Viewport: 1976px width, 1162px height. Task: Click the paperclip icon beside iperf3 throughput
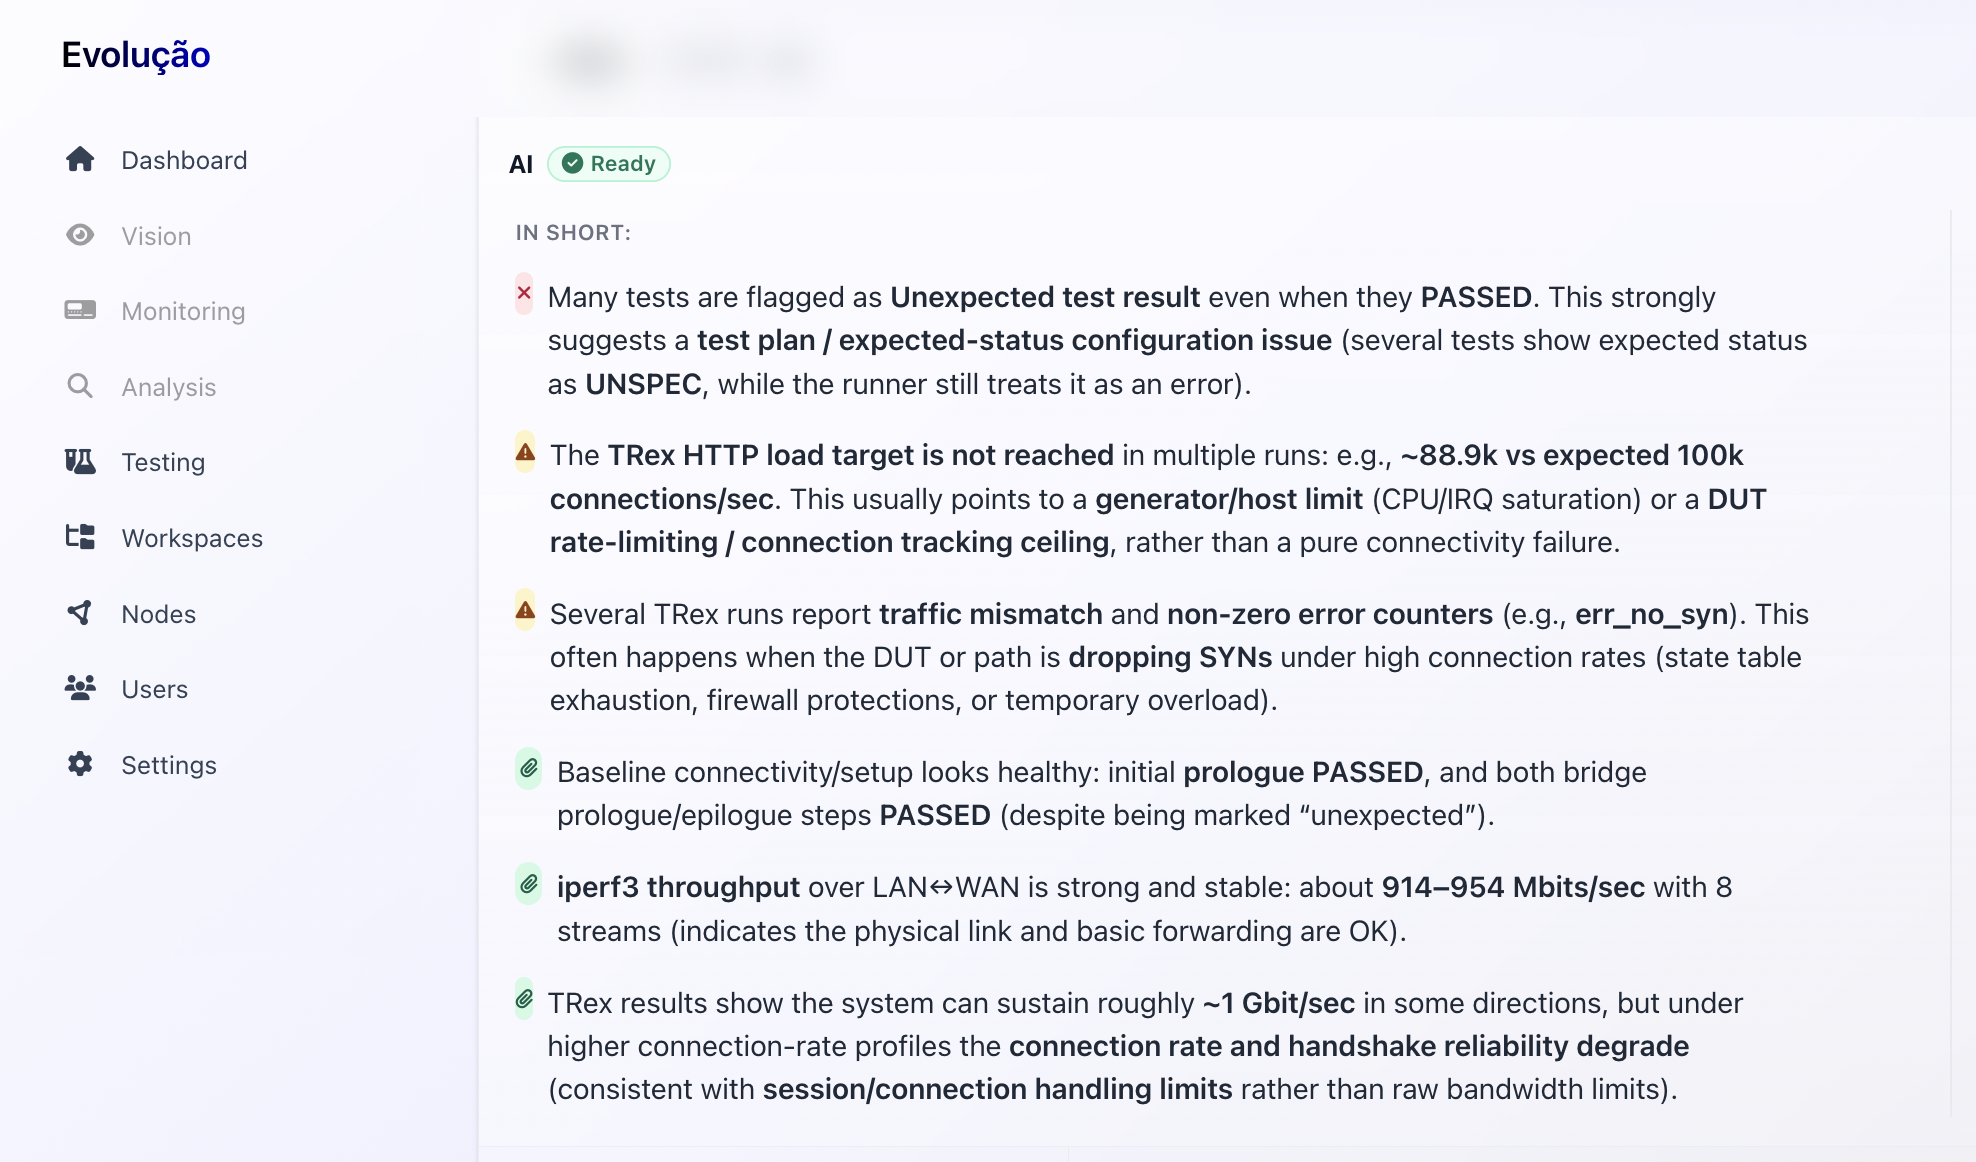point(529,884)
